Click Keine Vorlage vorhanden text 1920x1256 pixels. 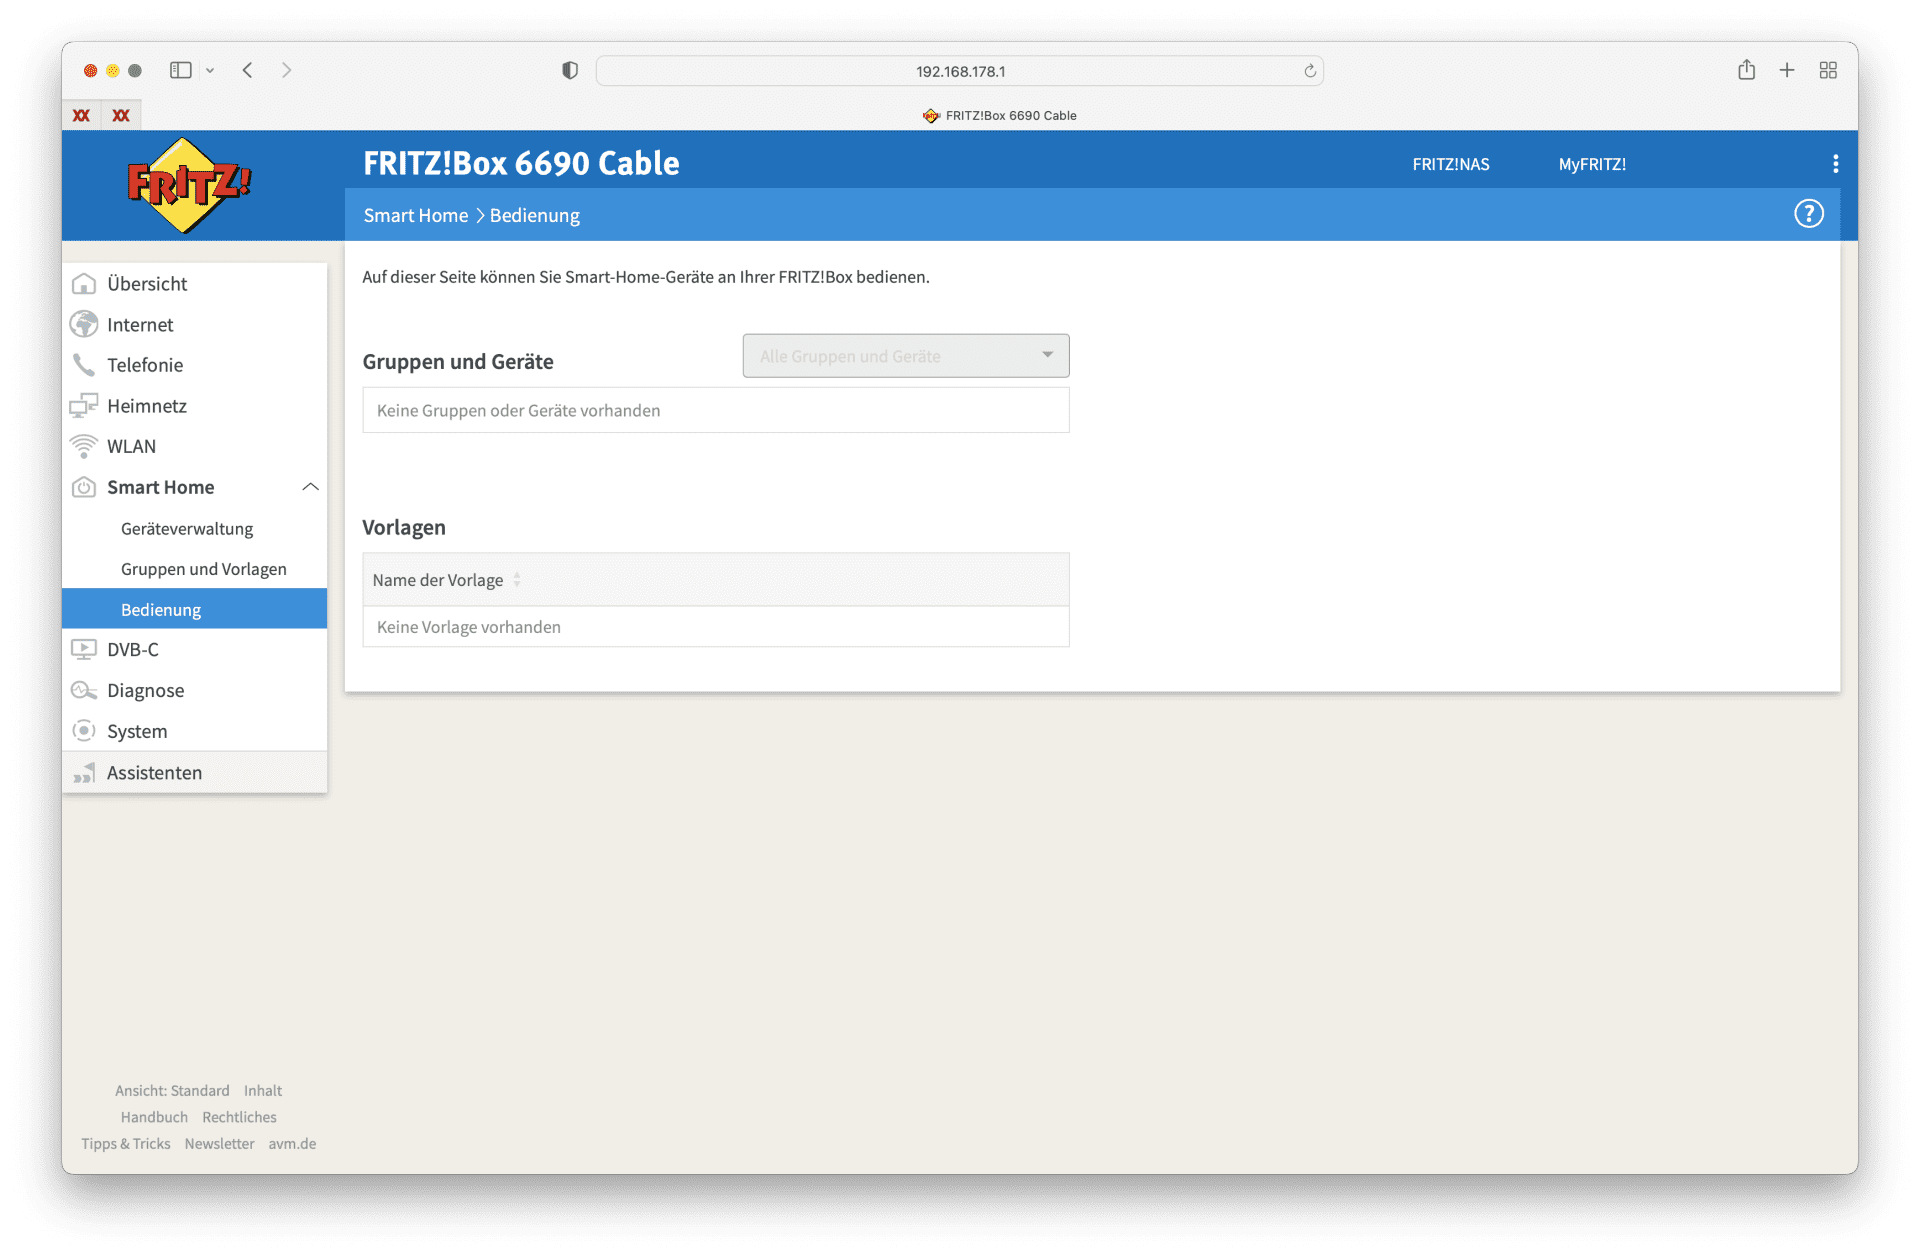tap(468, 627)
